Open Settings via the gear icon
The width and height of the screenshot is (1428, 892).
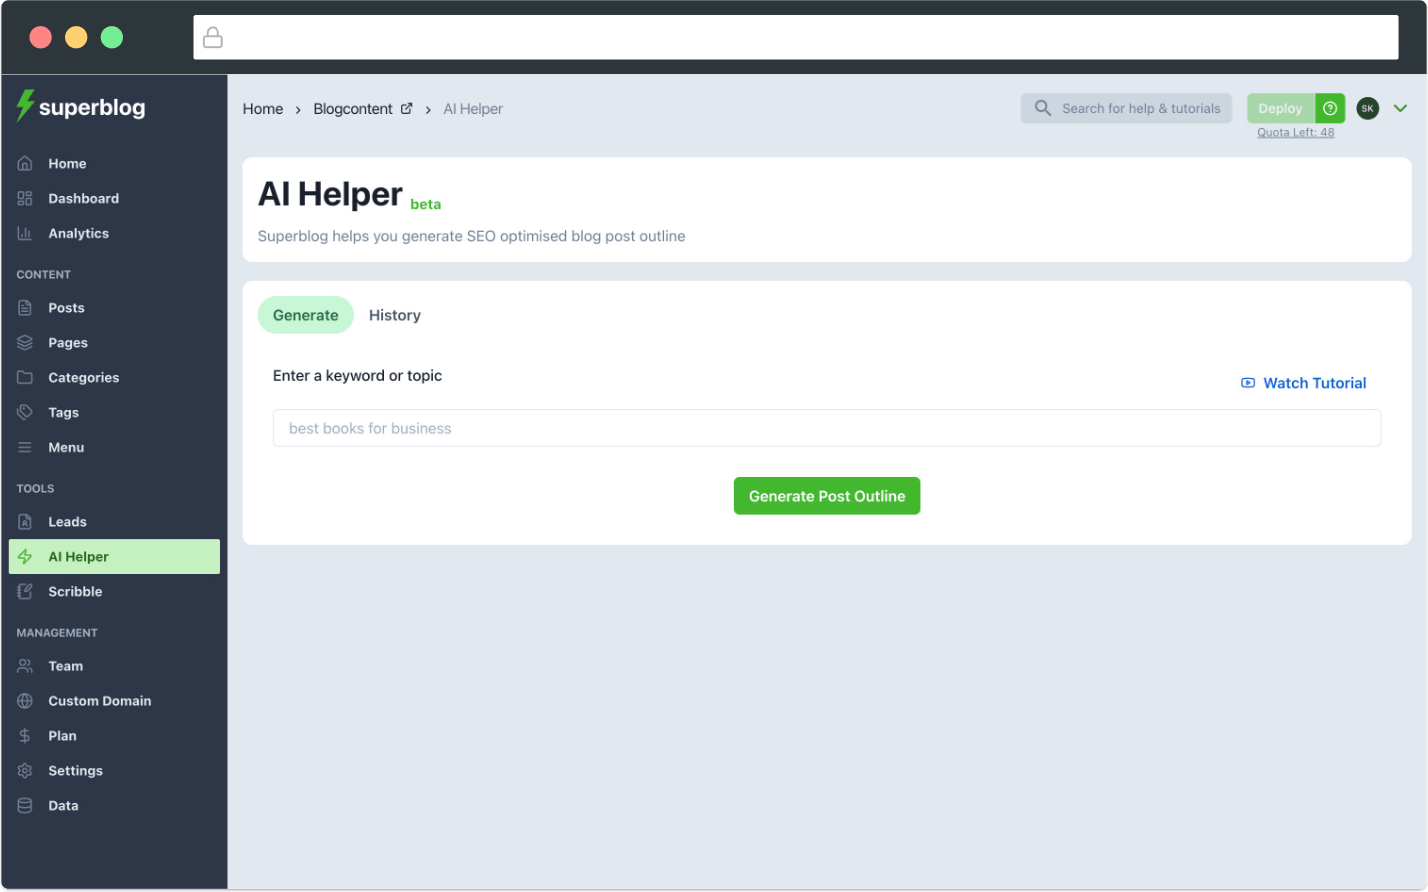[x=26, y=771]
